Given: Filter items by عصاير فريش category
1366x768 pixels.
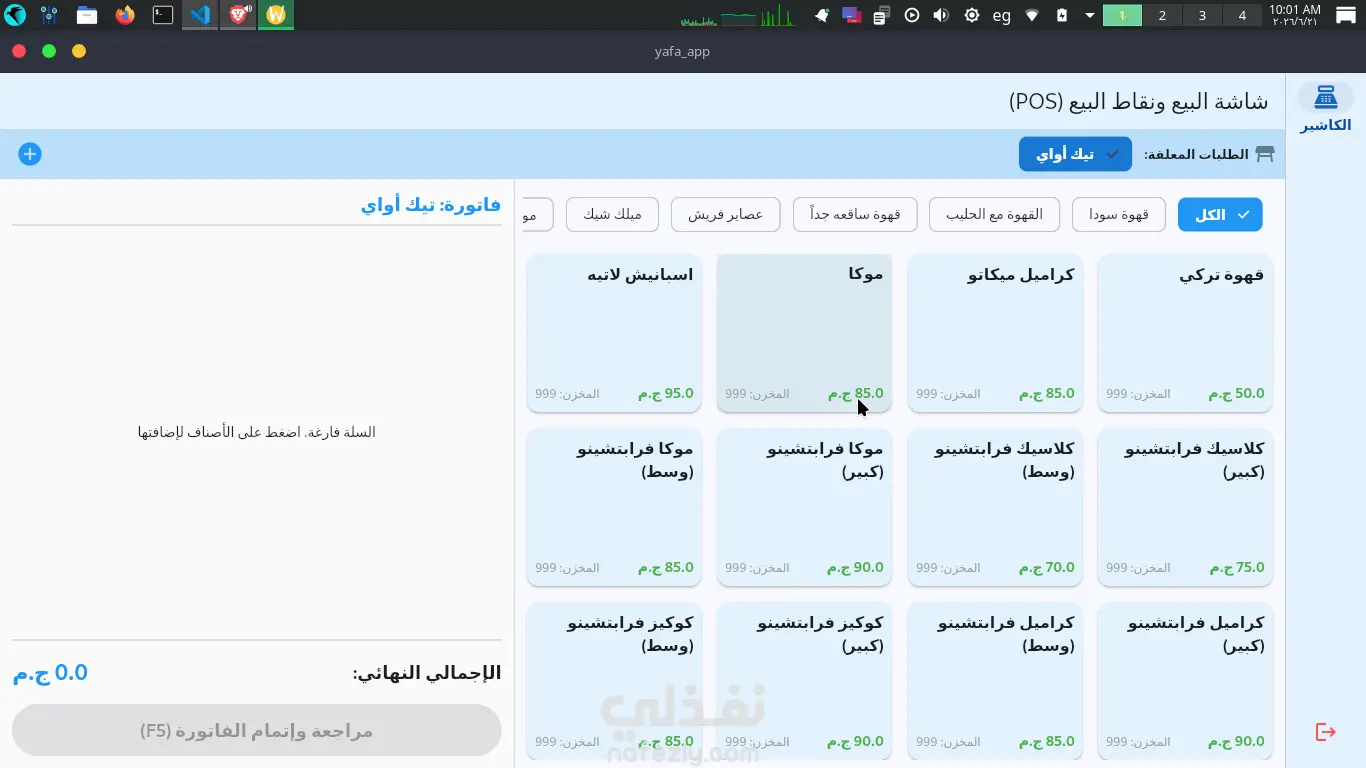Looking at the screenshot, I should tap(725, 215).
